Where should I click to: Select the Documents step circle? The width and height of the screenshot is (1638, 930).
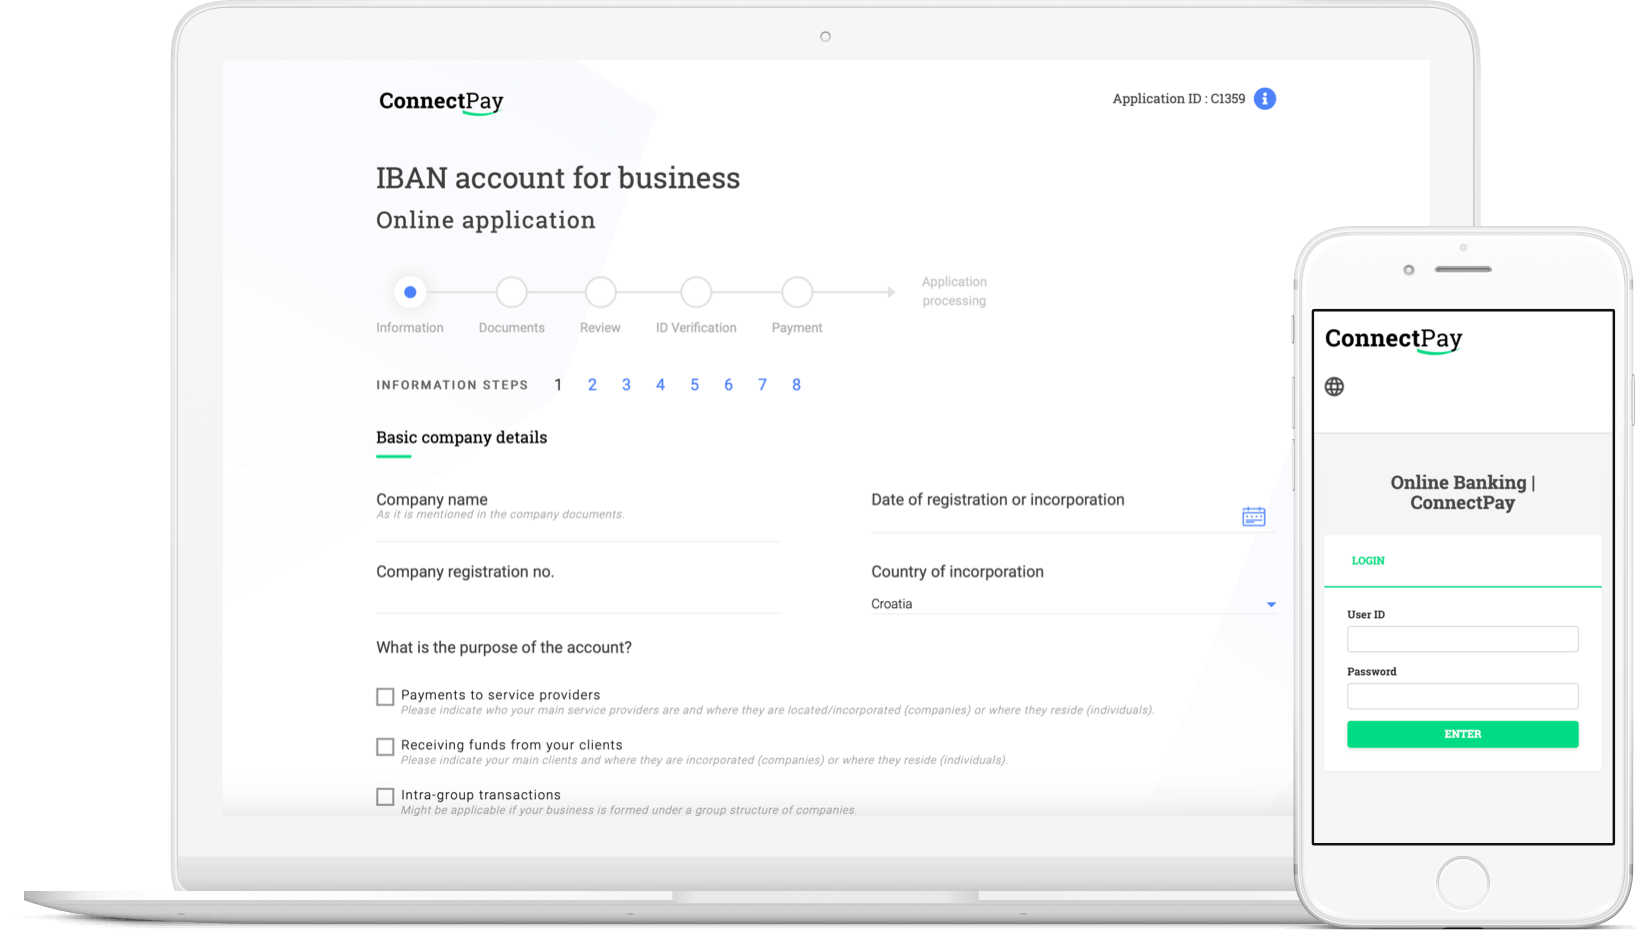tap(511, 292)
